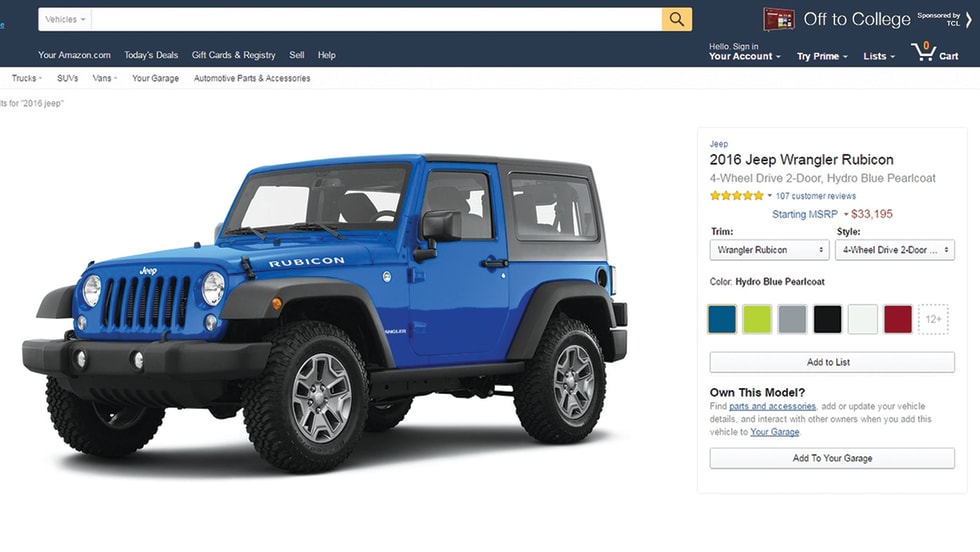This screenshot has width=980, height=552.
Task: Choose the red color swatch
Action: 898,319
